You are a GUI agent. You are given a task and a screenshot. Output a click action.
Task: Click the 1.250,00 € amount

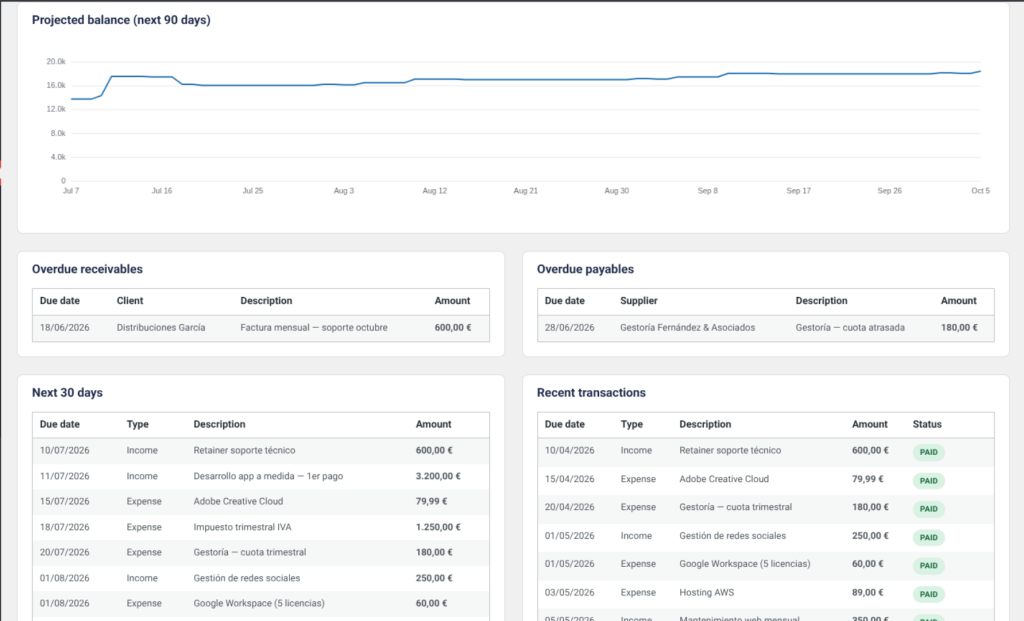(x=438, y=527)
